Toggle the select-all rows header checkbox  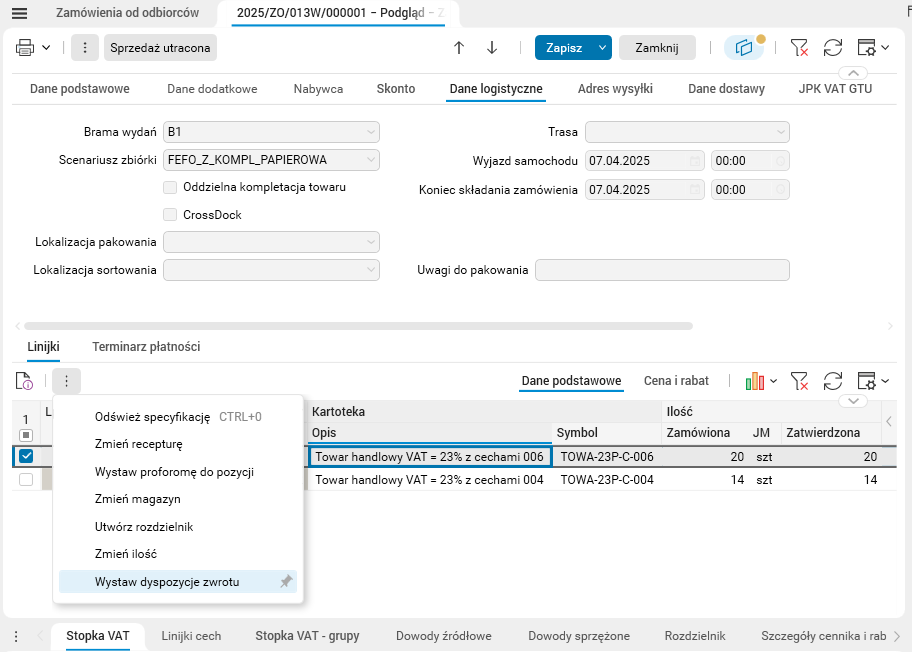coord(26,435)
